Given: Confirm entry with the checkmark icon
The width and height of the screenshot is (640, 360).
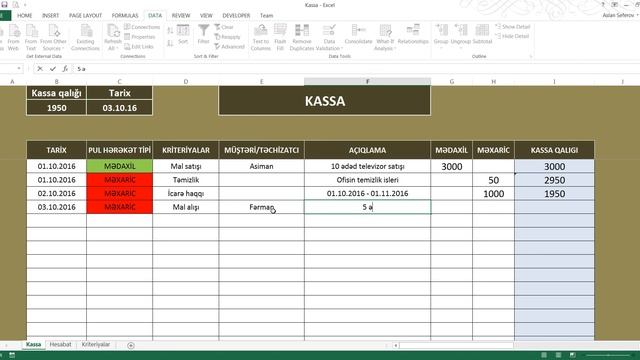Looking at the screenshot, I should click(53, 69).
